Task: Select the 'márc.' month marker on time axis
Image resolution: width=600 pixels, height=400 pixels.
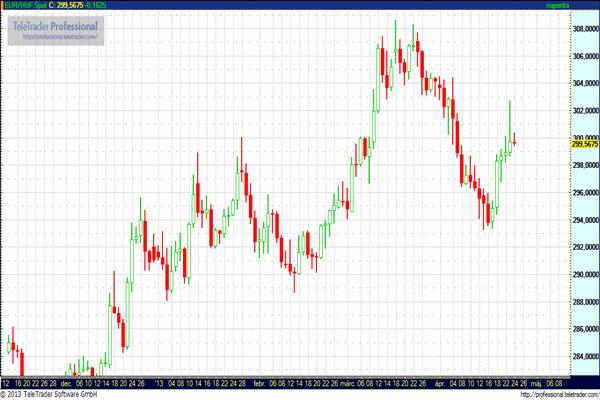Action: click(x=346, y=382)
